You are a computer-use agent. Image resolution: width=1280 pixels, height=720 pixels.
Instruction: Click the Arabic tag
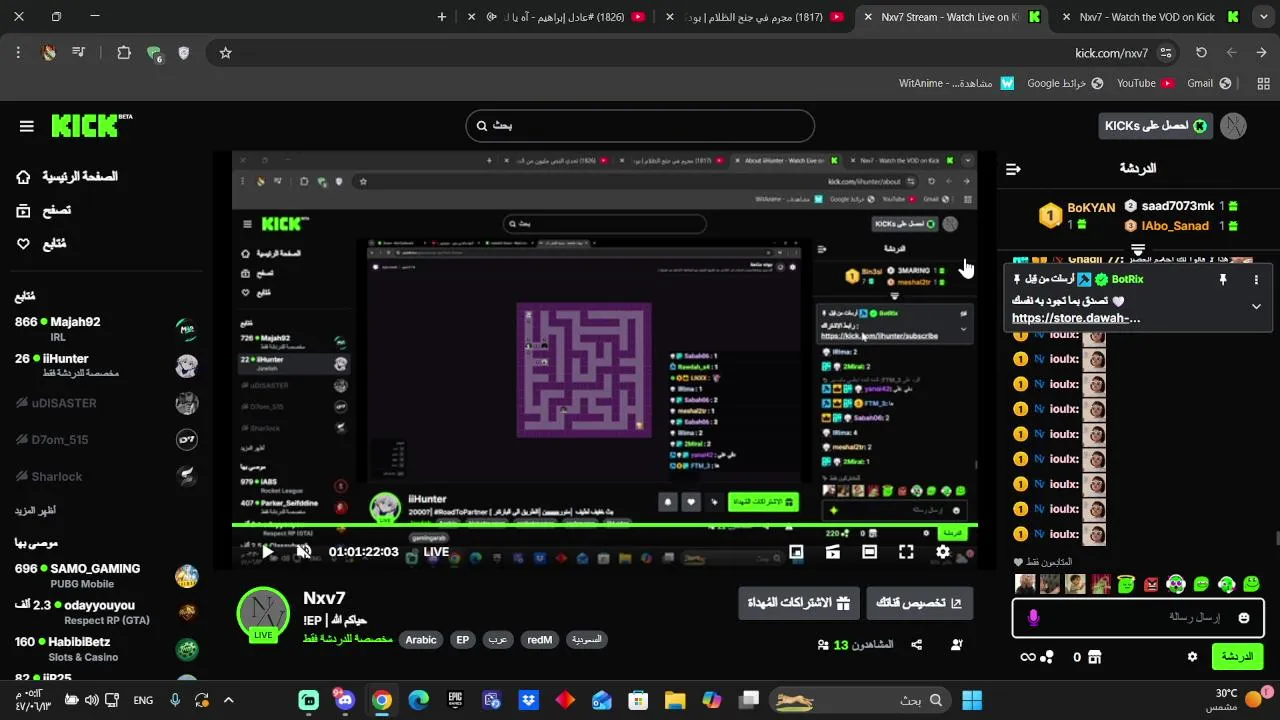pyautogui.click(x=421, y=640)
